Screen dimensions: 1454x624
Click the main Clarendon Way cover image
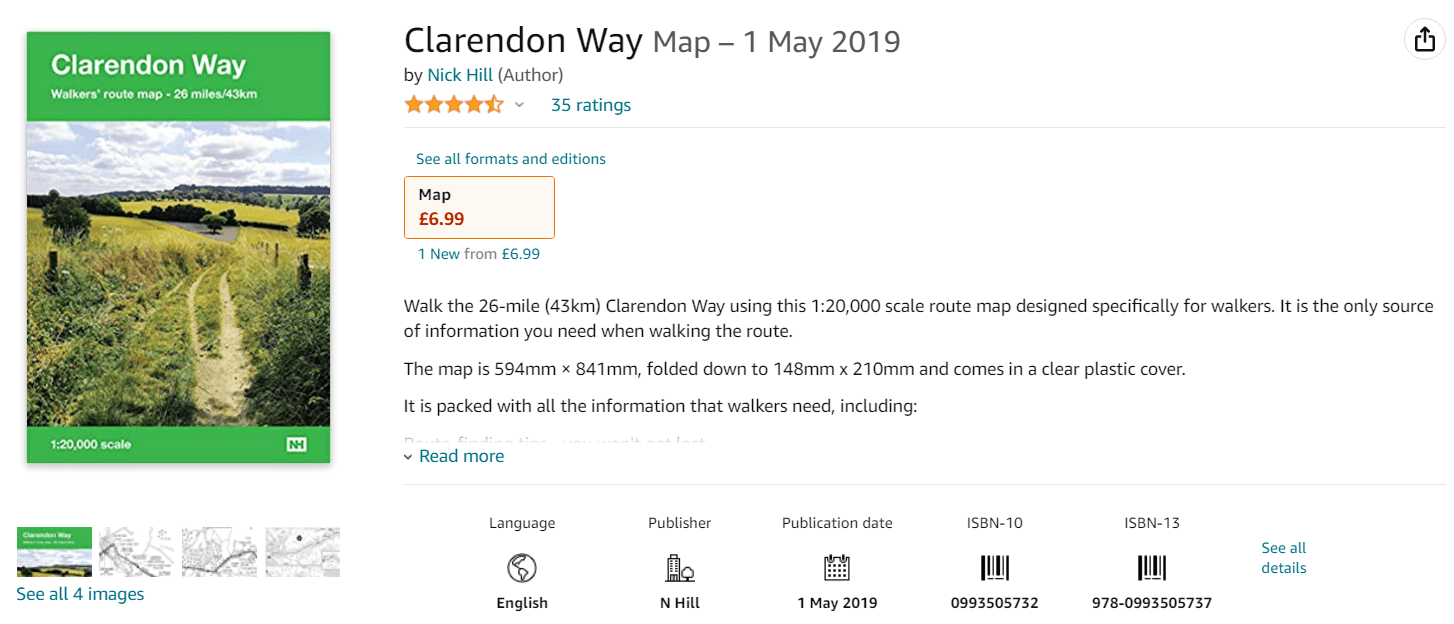178,247
